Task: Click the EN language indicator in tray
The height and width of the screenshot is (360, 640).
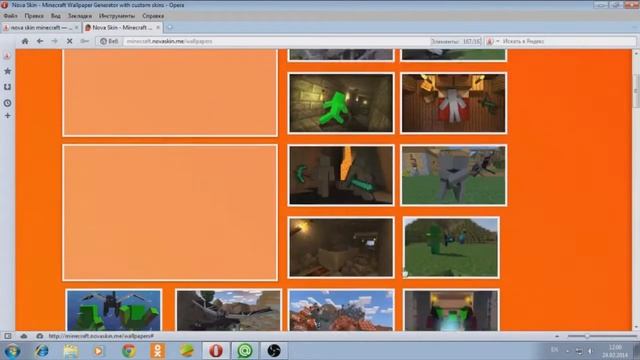Action: click(x=554, y=350)
